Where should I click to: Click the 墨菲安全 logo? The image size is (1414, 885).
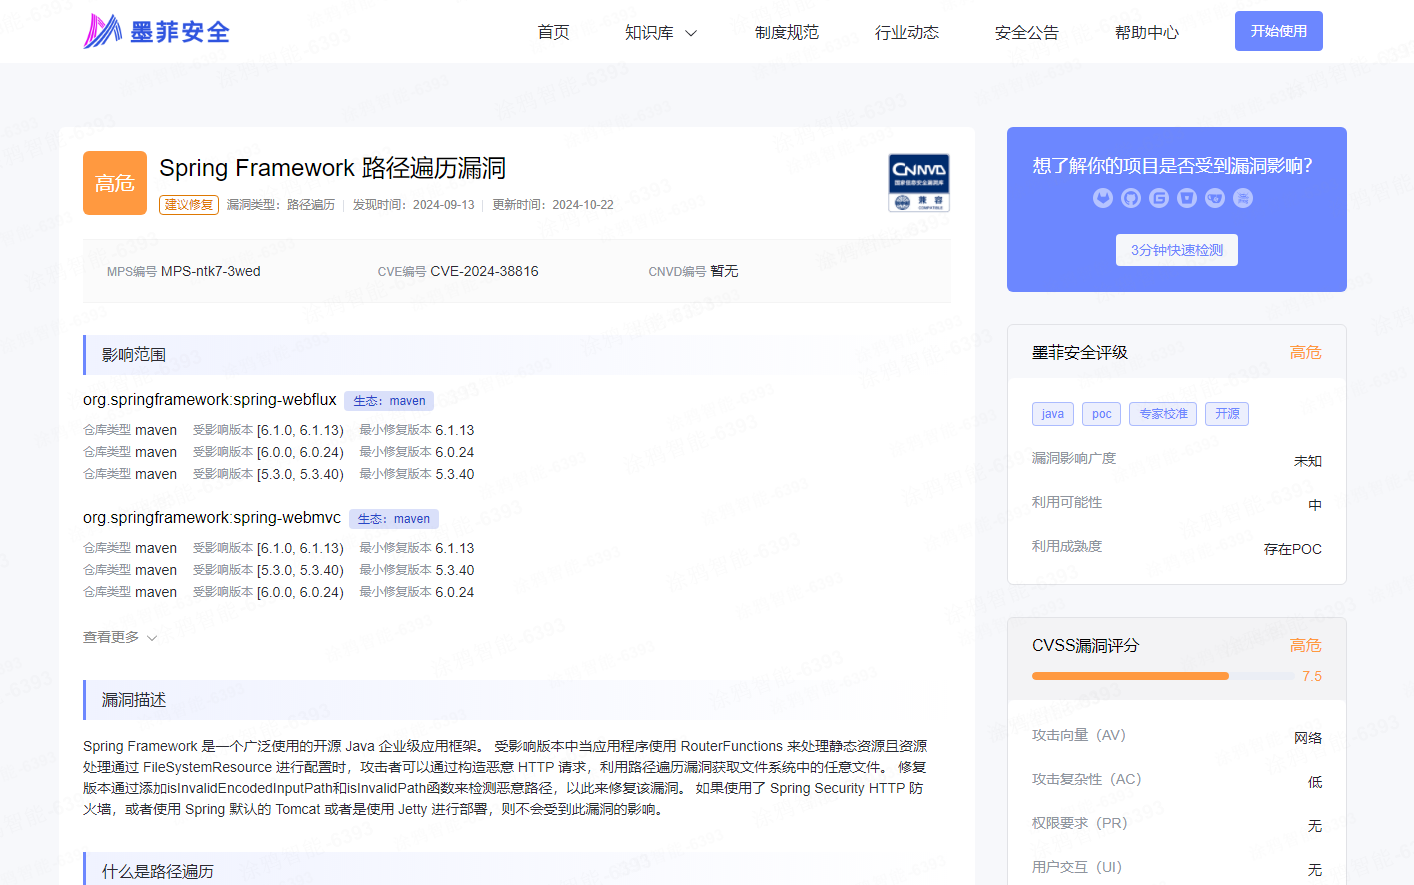point(156,30)
